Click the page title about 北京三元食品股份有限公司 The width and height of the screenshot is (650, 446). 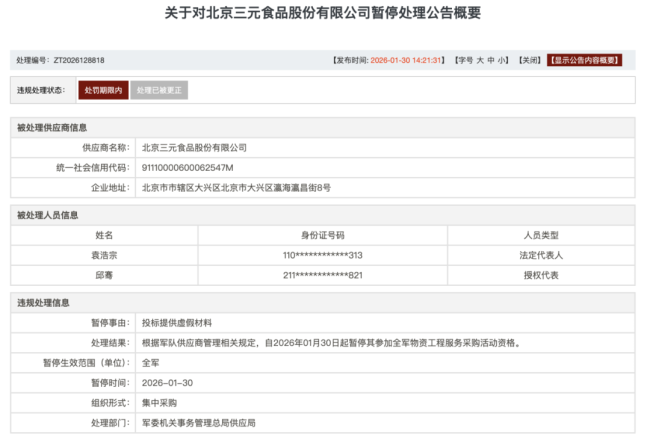click(323, 13)
